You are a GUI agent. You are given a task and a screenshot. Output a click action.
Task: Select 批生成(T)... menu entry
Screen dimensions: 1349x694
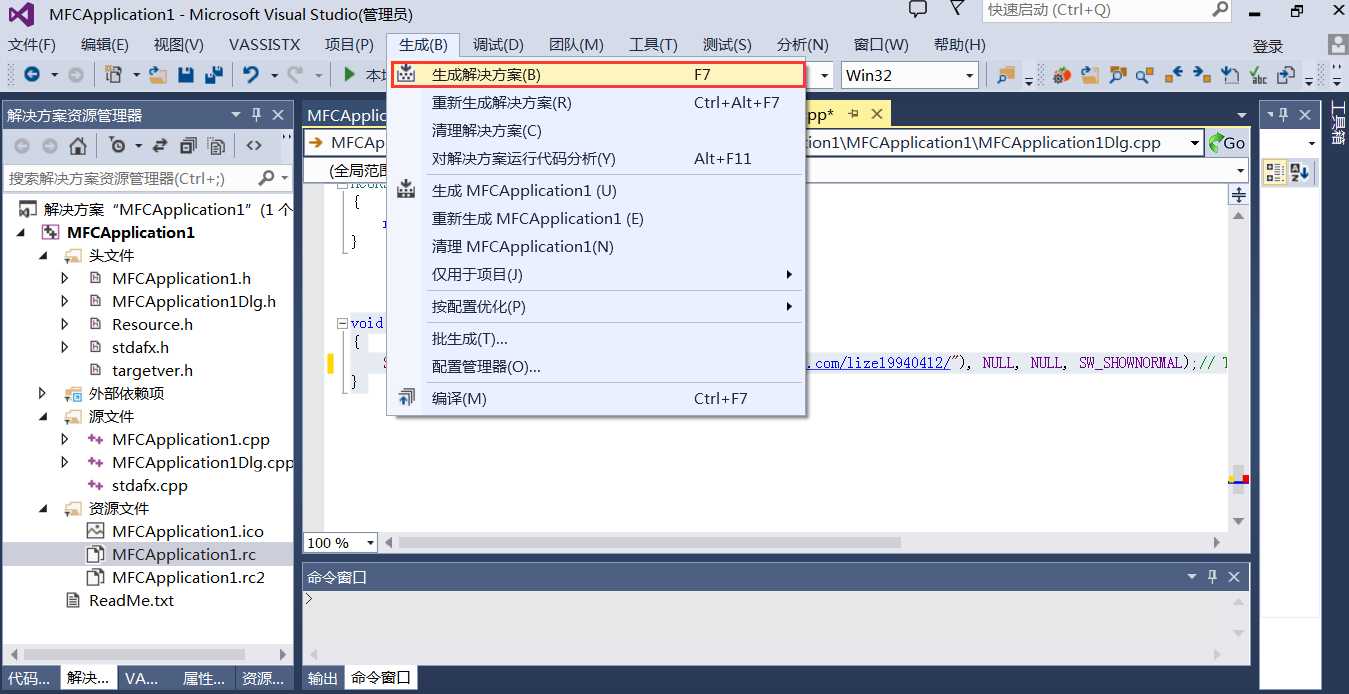point(597,339)
